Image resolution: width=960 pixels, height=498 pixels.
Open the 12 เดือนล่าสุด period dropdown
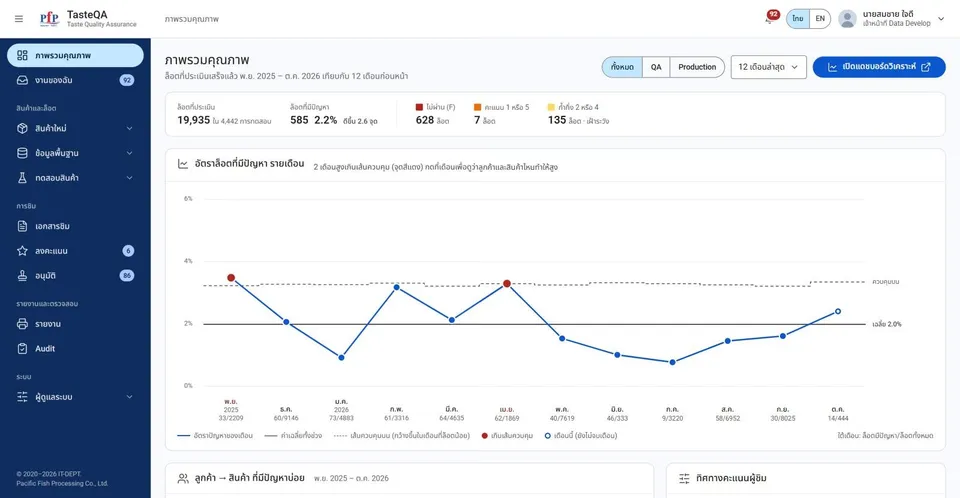coord(768,67)
